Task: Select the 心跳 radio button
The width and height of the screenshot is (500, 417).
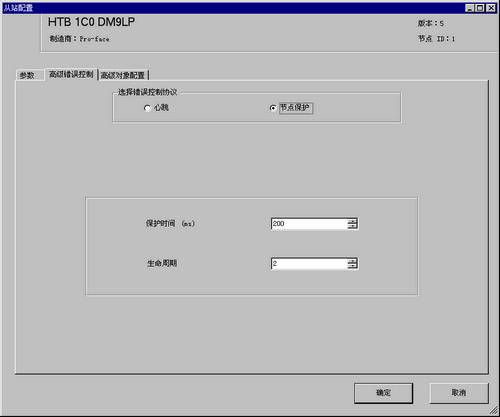Action: [x=147, y=108]
